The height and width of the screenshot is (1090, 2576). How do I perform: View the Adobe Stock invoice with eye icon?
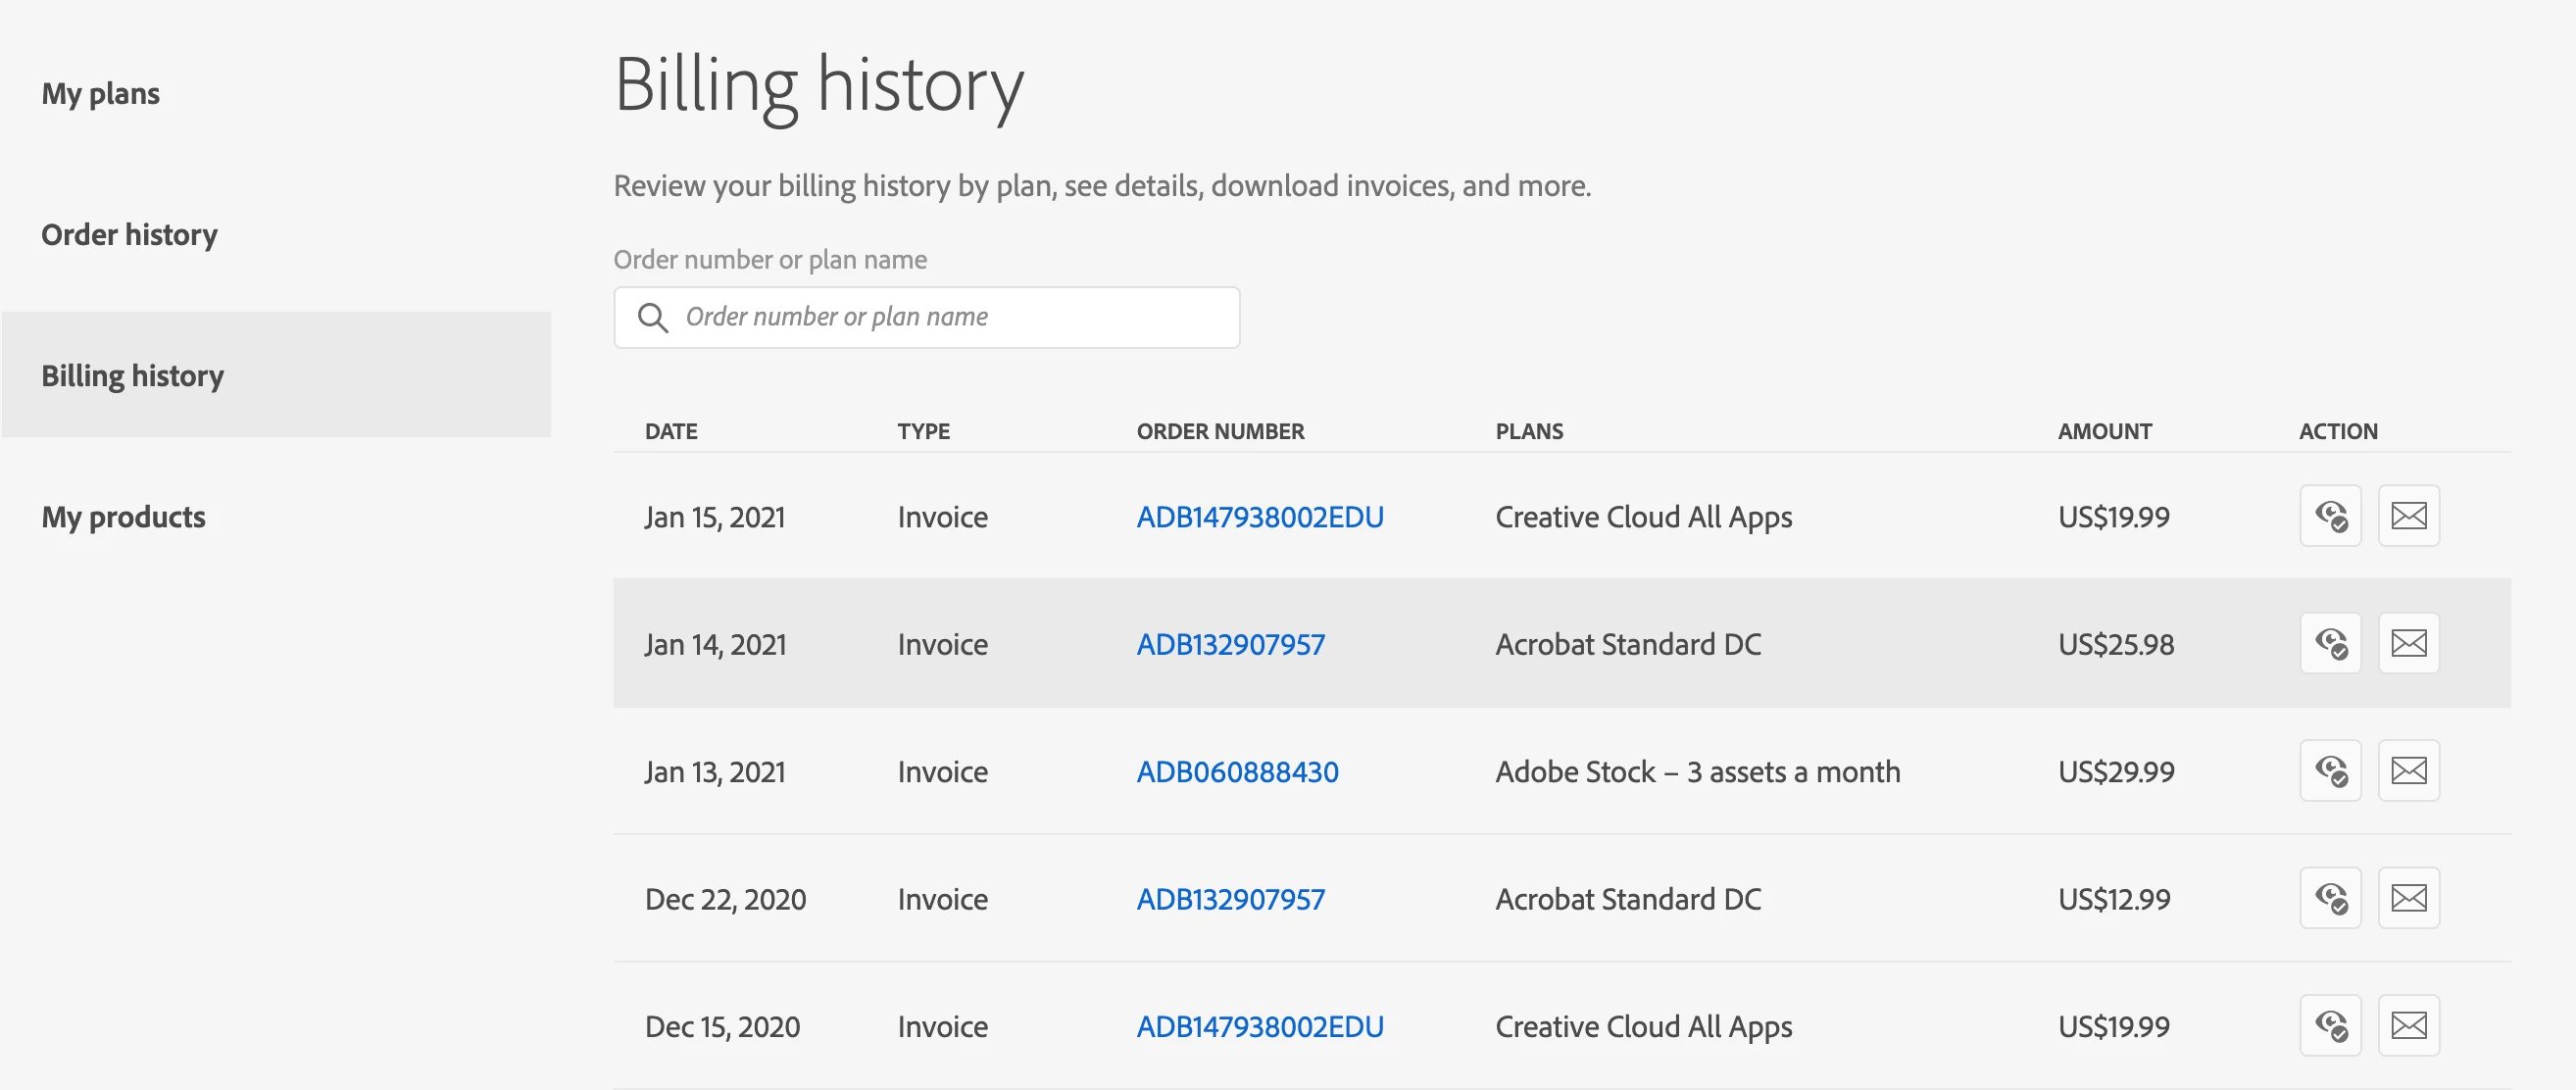(2330, 771)
